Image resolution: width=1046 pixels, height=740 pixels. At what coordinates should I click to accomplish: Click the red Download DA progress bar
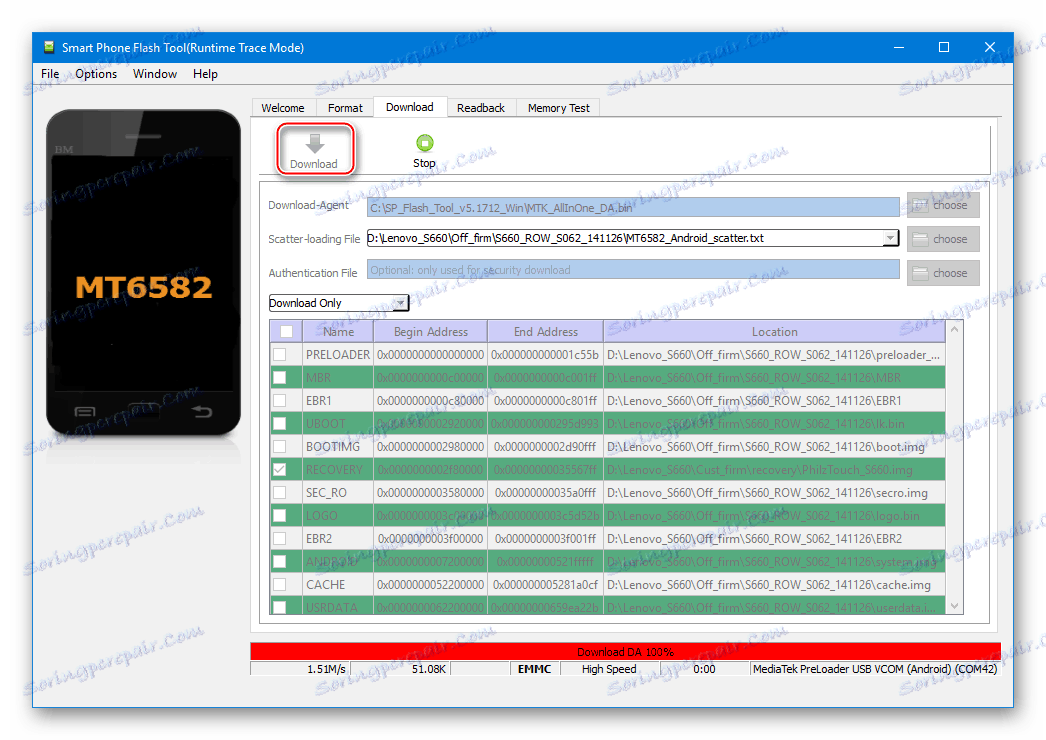point(625,651)
